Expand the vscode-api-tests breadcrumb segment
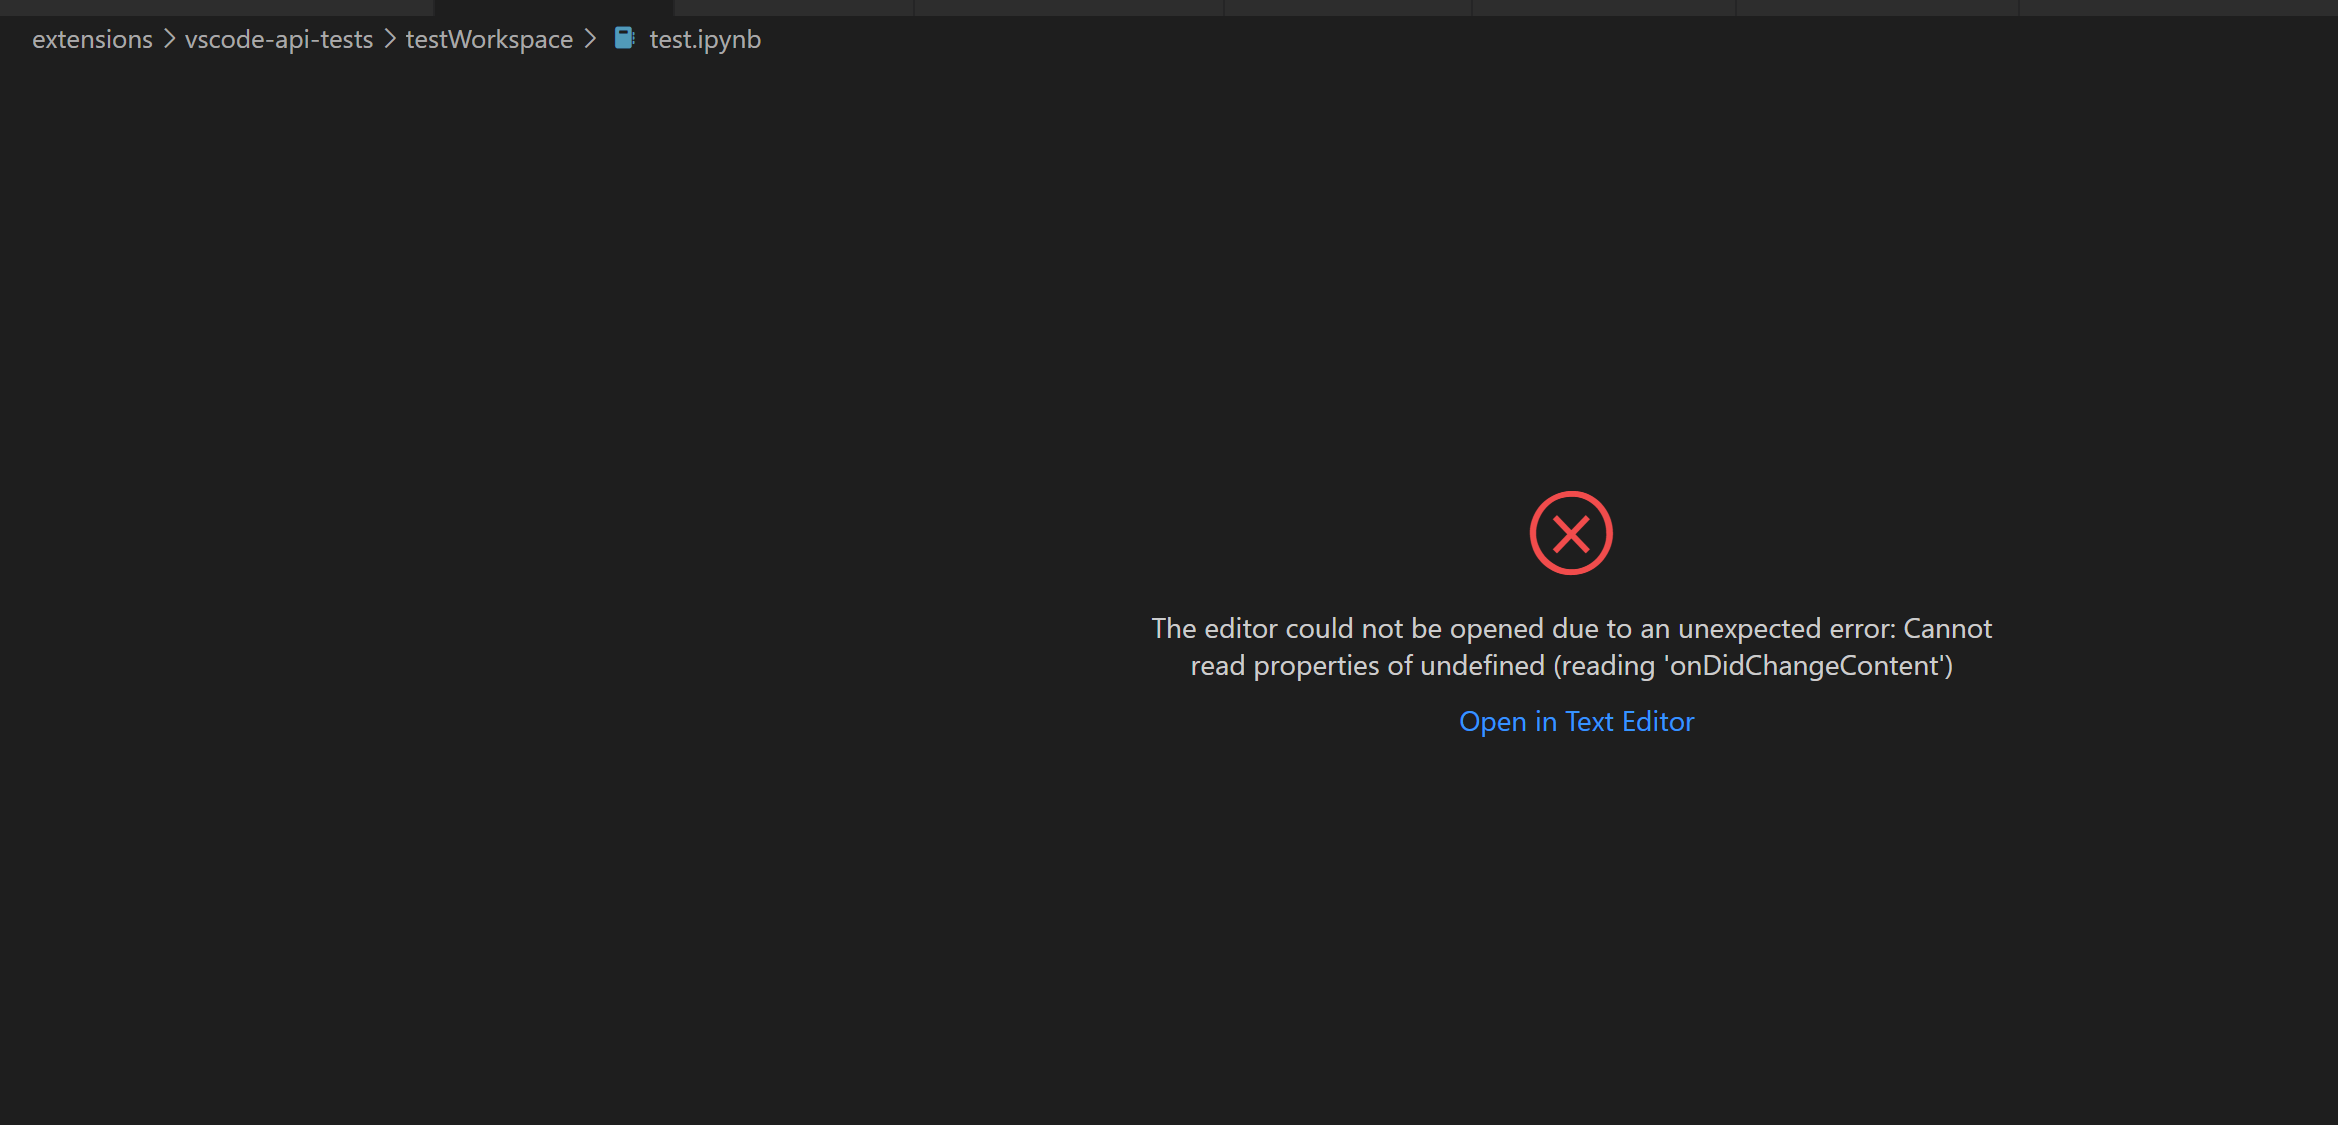Image resolution: width=2338 pixels, height=1125 pixels. click(278, 38)
